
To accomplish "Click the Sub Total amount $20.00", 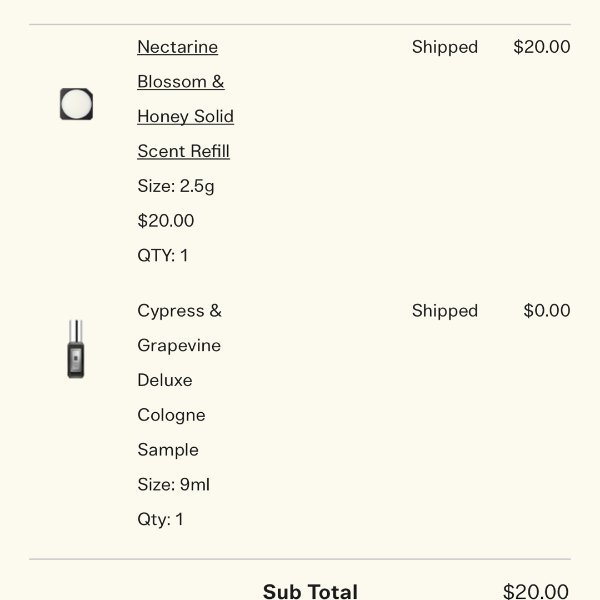I will click(536, 592).
